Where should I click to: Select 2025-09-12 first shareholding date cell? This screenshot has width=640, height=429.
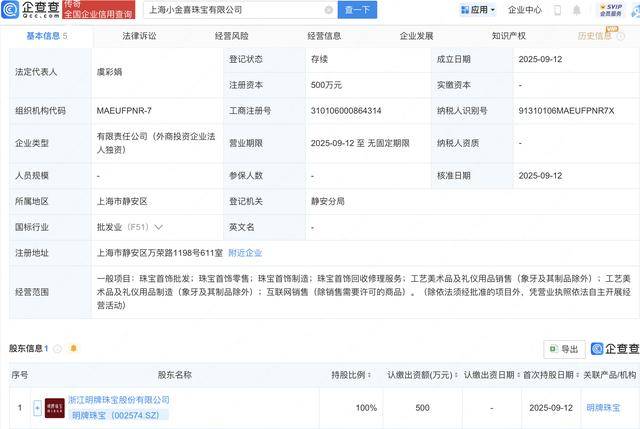pos(551,408)
